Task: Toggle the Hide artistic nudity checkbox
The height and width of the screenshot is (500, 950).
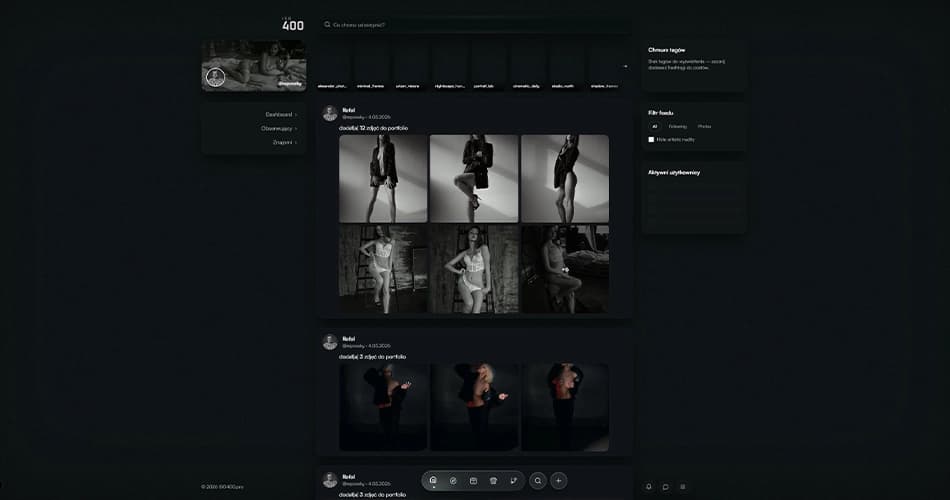Action: click(x=652, y=140)
